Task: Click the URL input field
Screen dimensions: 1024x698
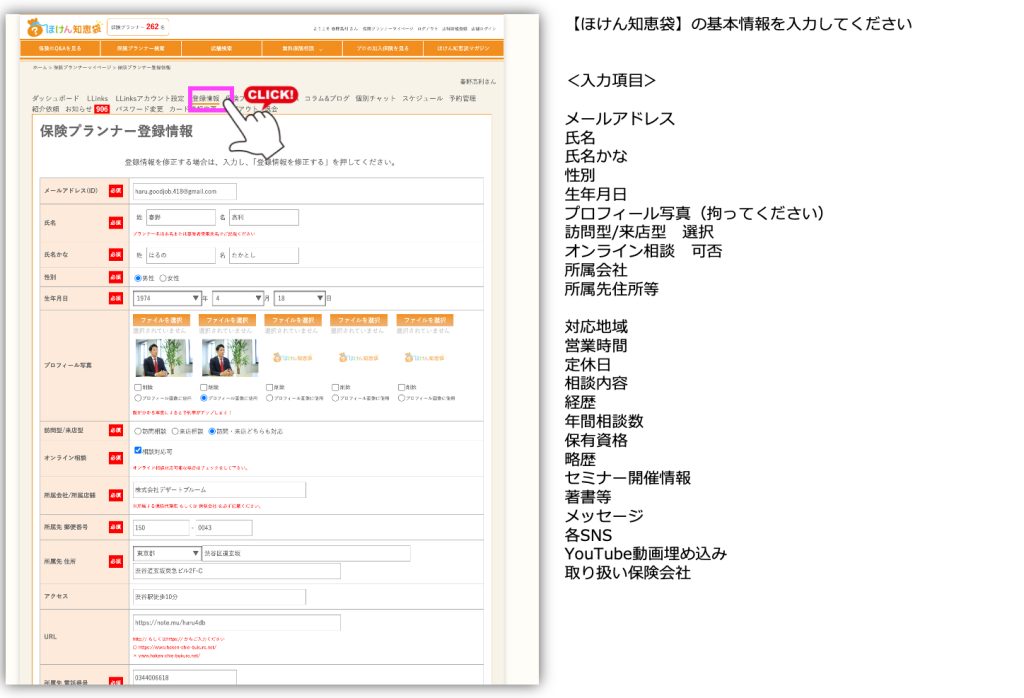Action: (x=237, y=623)
